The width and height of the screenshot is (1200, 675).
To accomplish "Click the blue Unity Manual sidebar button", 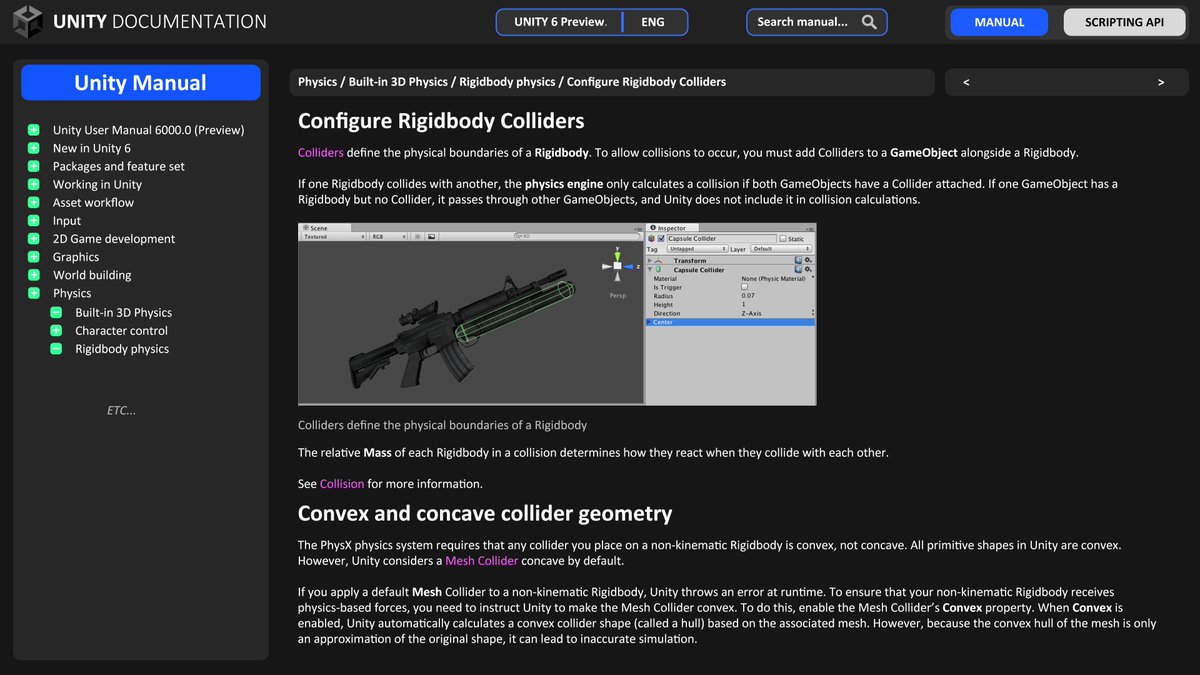I will coord(141,83).
